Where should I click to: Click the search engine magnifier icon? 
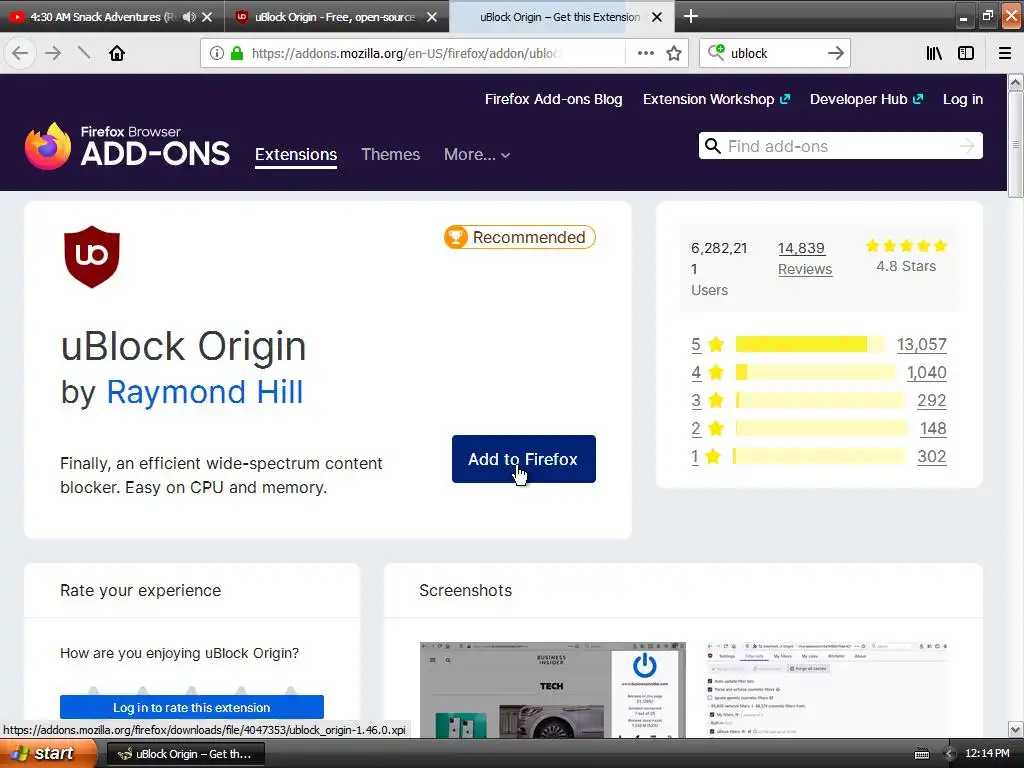click(x=716, y=53)
